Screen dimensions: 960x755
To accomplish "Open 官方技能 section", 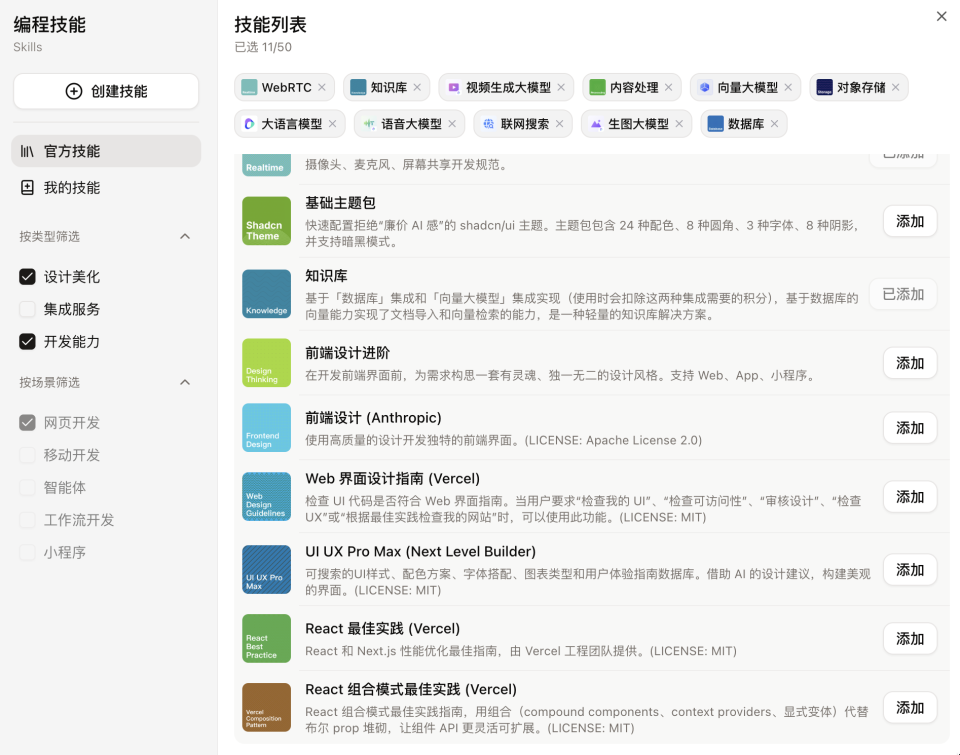I will [x=106, y=151].
